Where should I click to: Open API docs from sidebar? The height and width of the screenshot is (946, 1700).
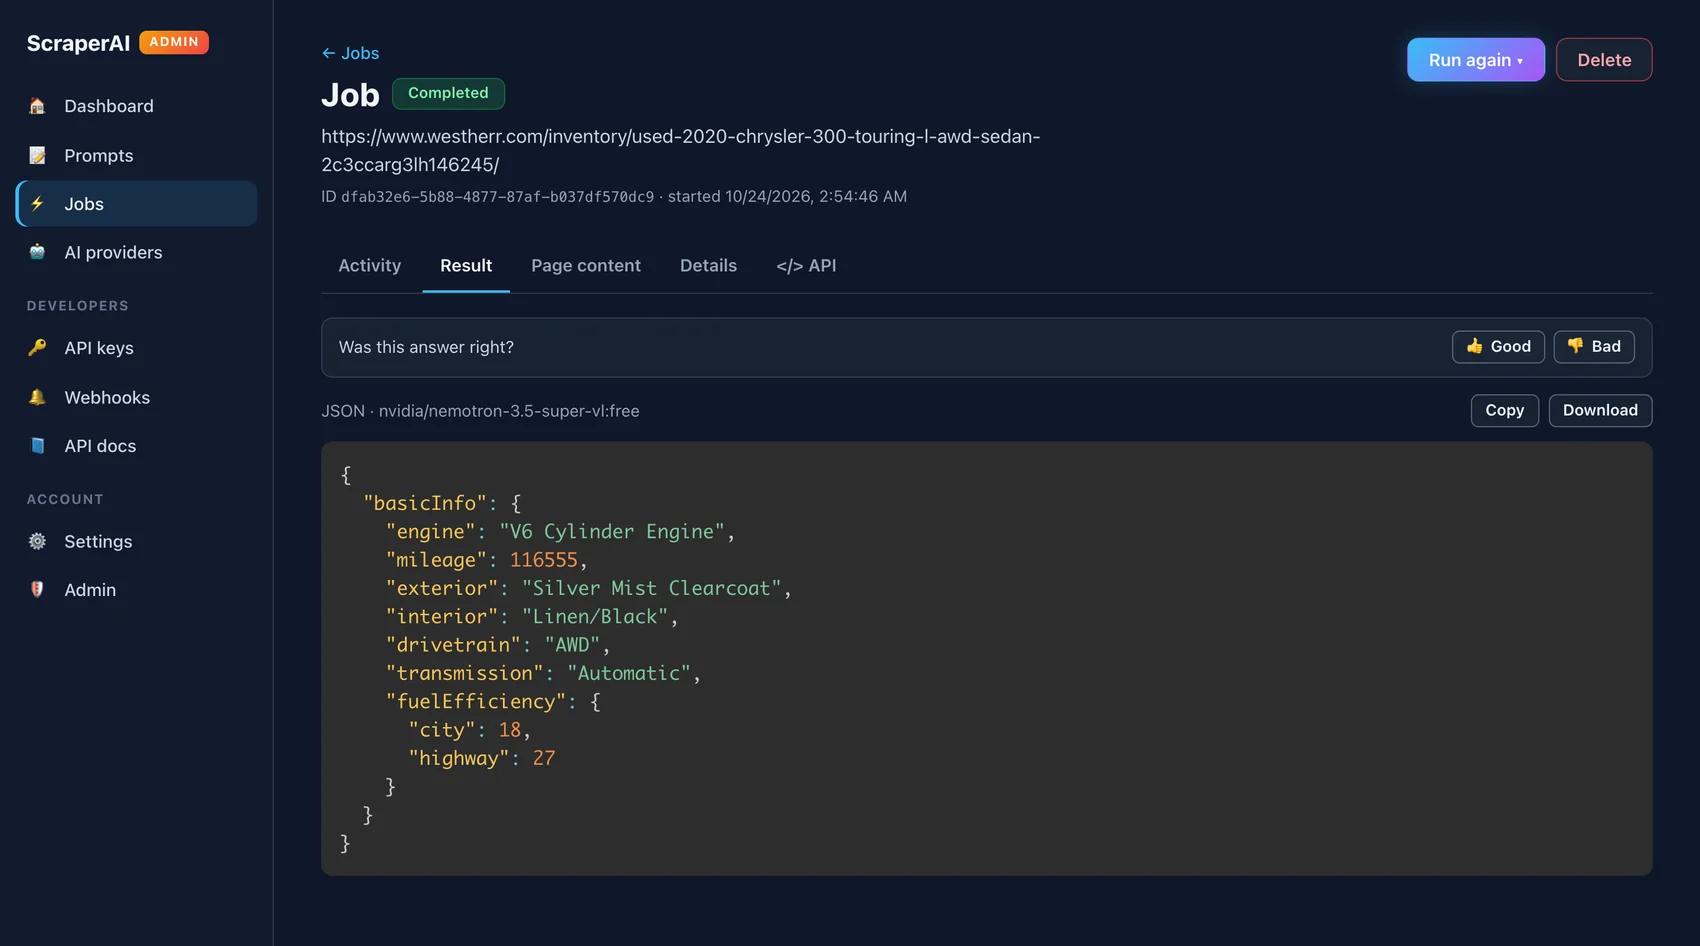click(136, 446)
